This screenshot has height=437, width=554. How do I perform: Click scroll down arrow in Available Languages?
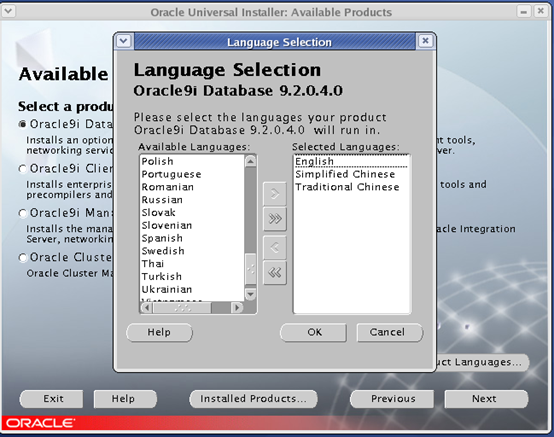click(250, 294)
